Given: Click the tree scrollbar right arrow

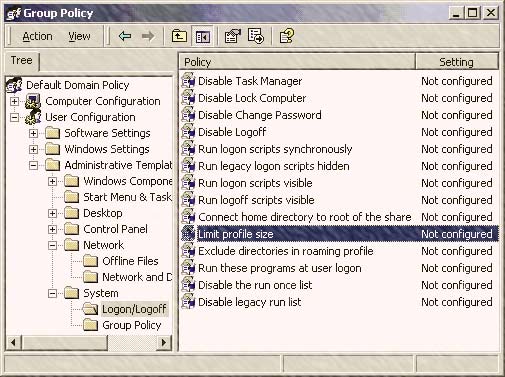Looking at the screenshot, I should click(164, 342).
